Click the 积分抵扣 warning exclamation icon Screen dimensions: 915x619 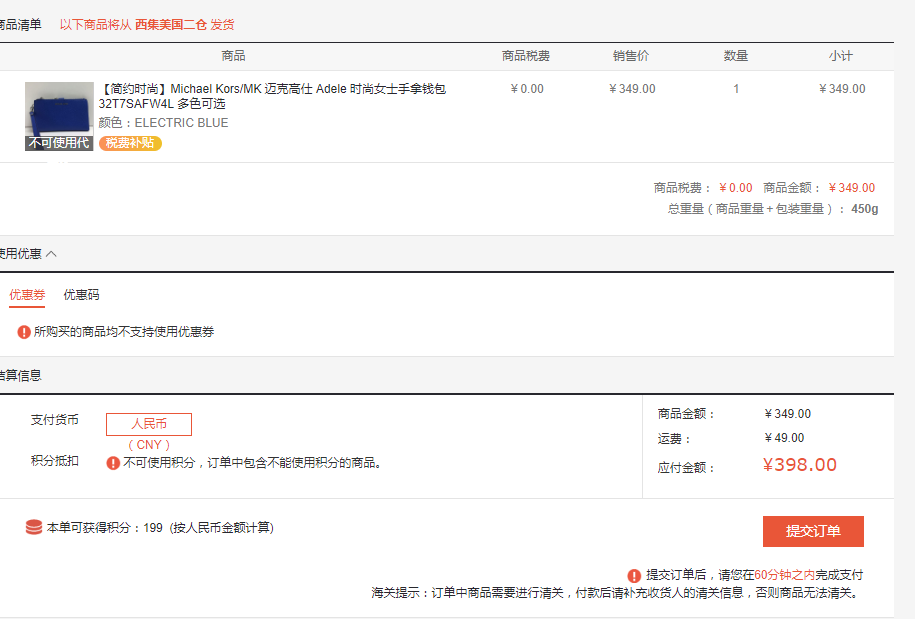coord(113,463)
